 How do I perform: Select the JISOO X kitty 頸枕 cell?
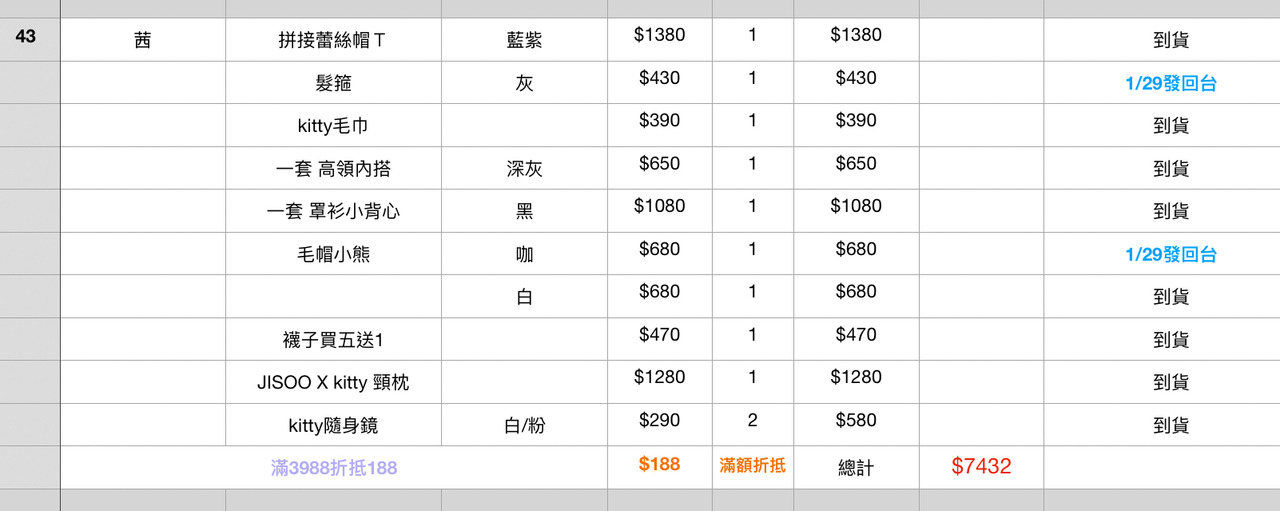(333, 382)
